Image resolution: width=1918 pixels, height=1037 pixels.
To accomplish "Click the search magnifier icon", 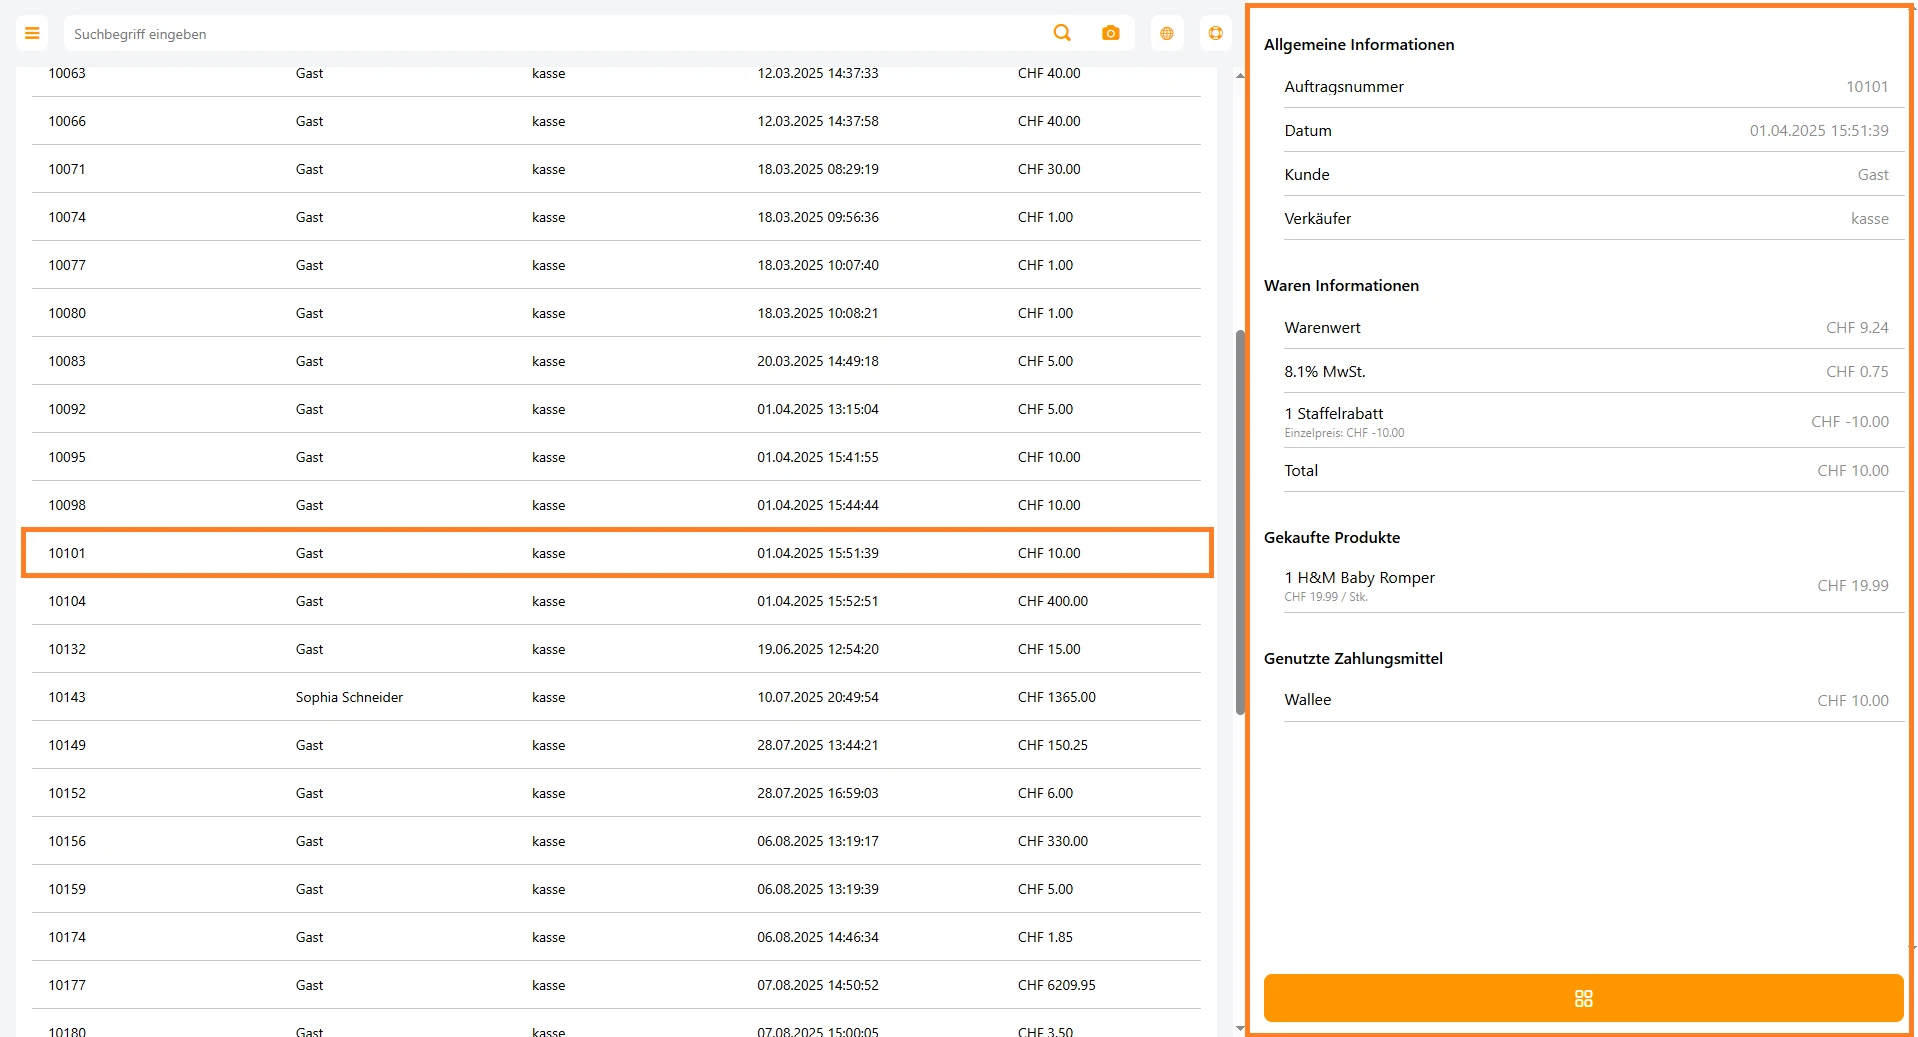I will [1062, 33].
